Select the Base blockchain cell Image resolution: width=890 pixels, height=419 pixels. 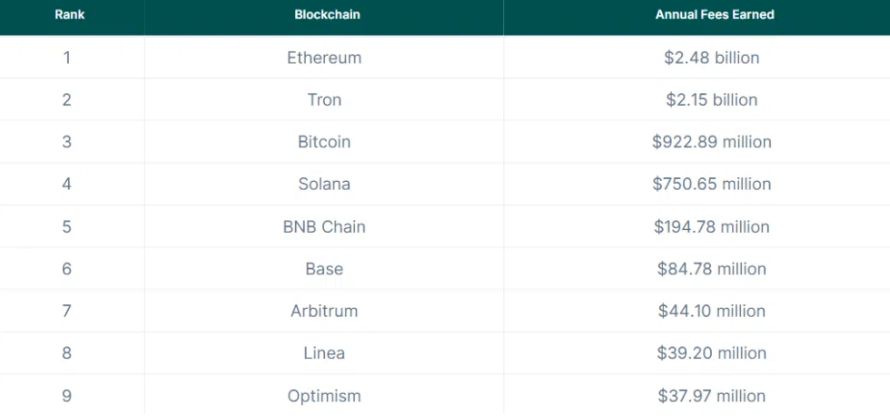pyautogui.click(x=324, y=269)
